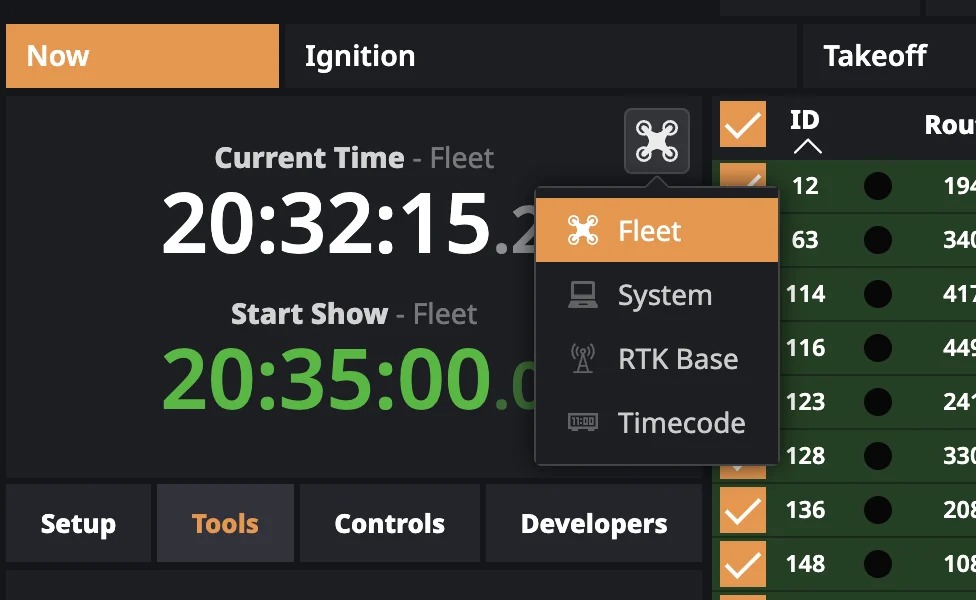This screenshot has height=600, width=976.
Task: Click drone ID 12 in the table
Action: pyautogui.click(x=805, y=185)
